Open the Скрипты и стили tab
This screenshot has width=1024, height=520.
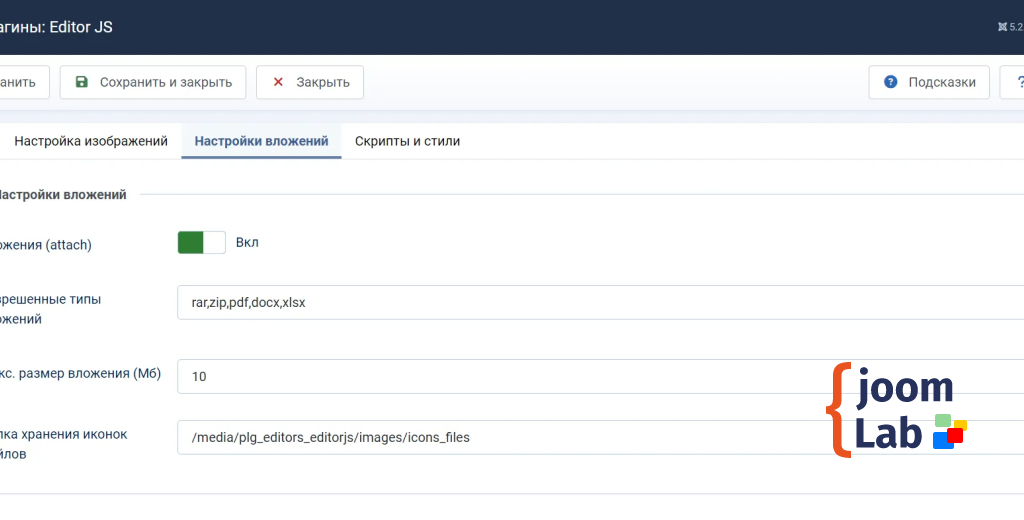pyautogui.click(x=407, y=141)
